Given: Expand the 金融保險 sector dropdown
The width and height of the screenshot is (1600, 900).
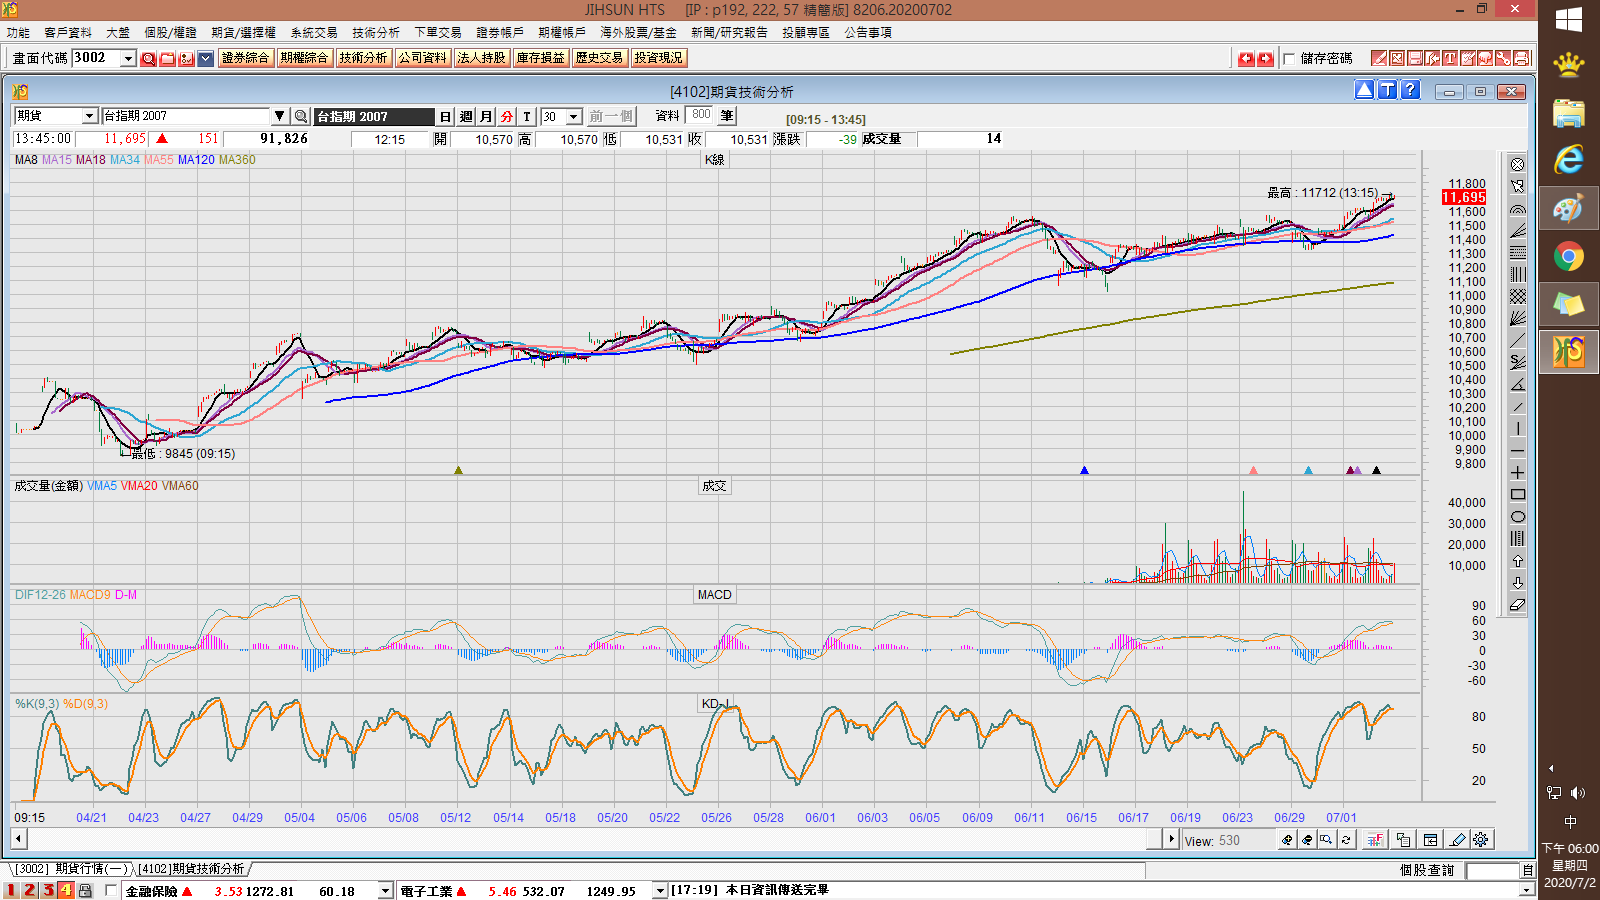Looking at the screenshot, I should (385, 891).
